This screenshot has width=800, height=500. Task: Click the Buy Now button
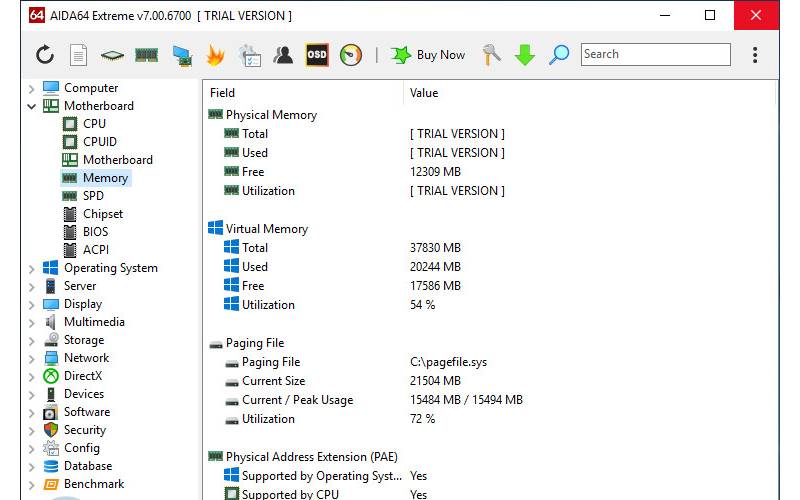click(x=428, y=55)
